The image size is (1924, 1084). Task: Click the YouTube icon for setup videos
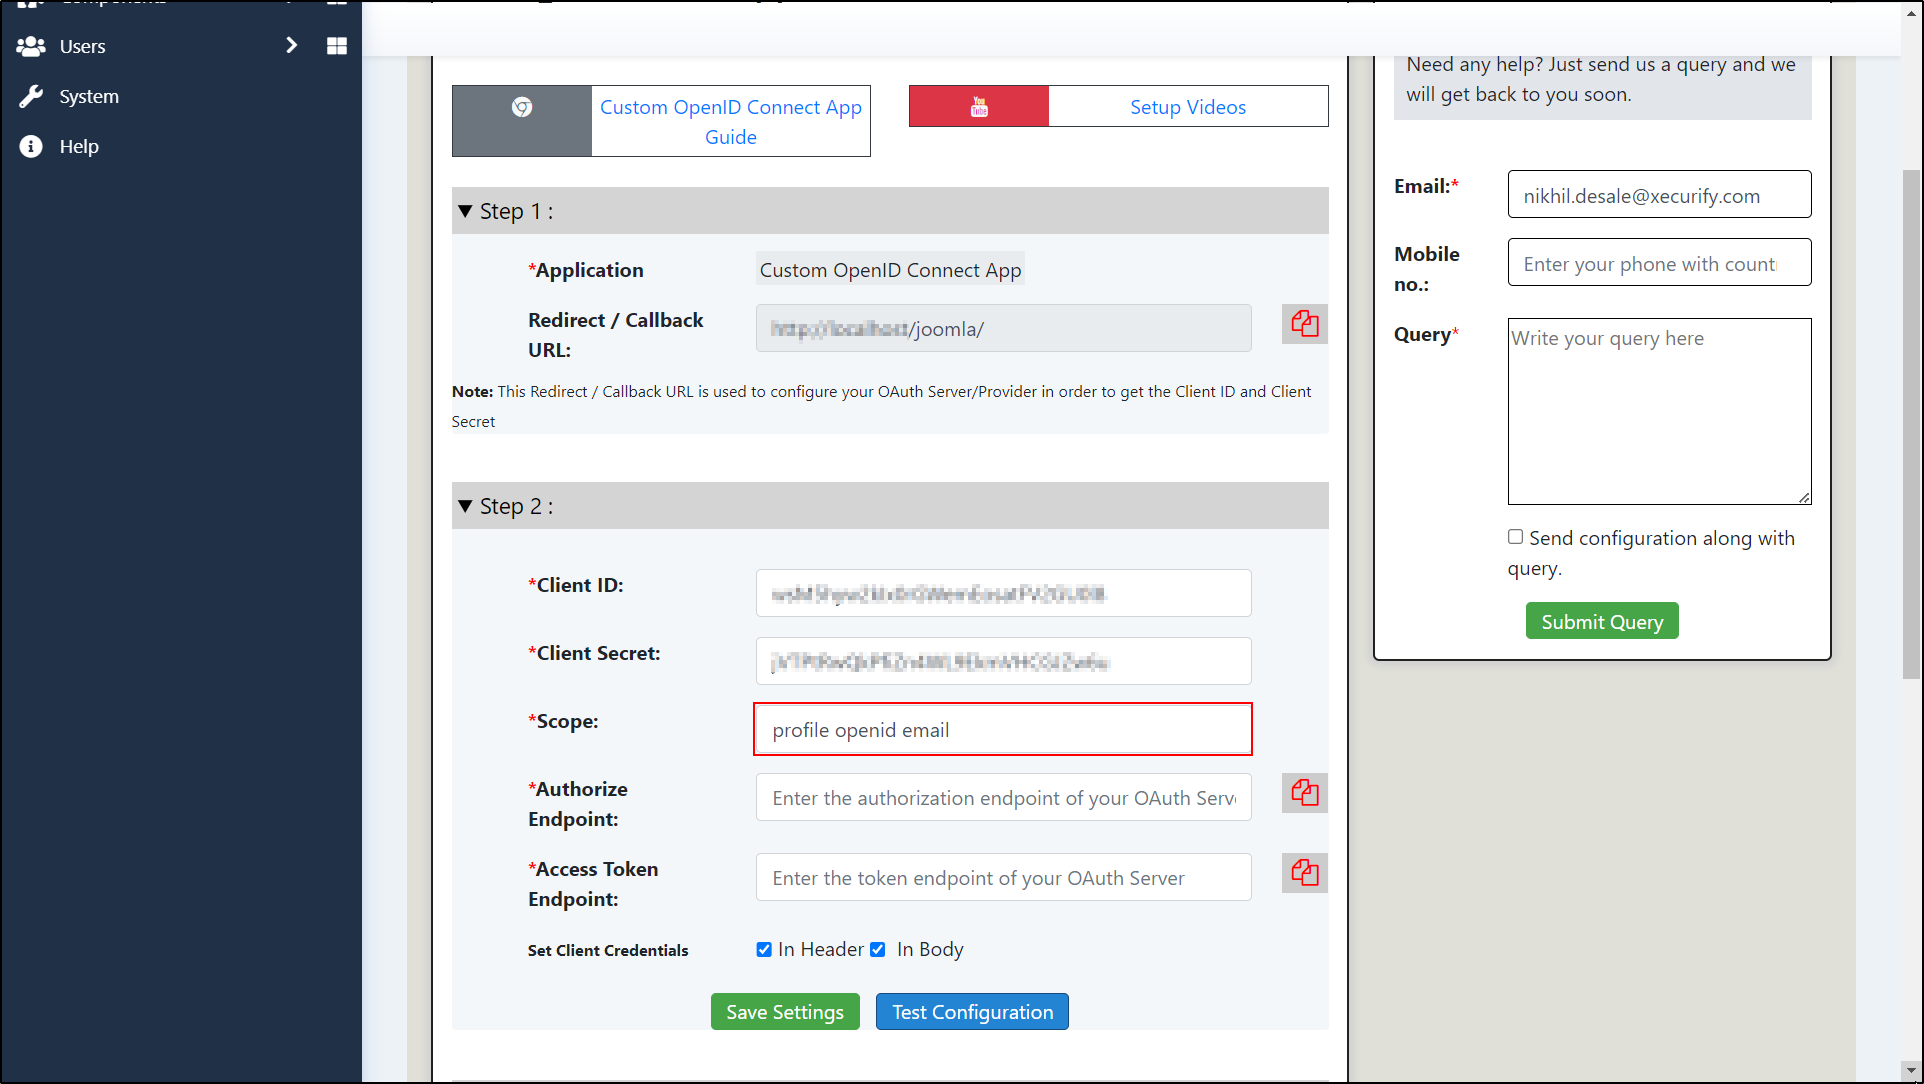tap(978, 107)
